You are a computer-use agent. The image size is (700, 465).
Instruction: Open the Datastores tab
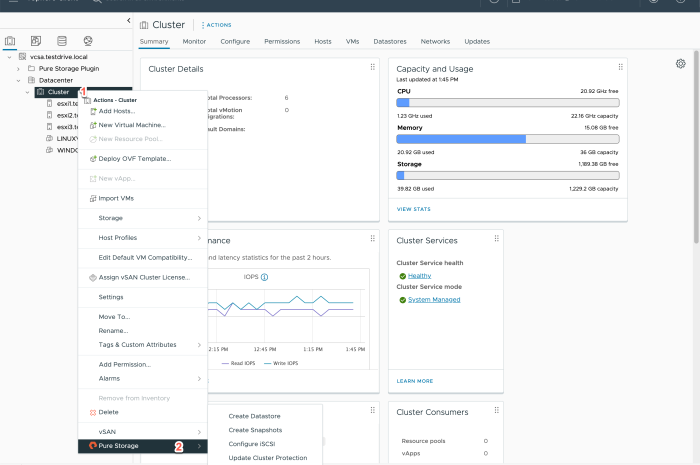pos(388,42)
